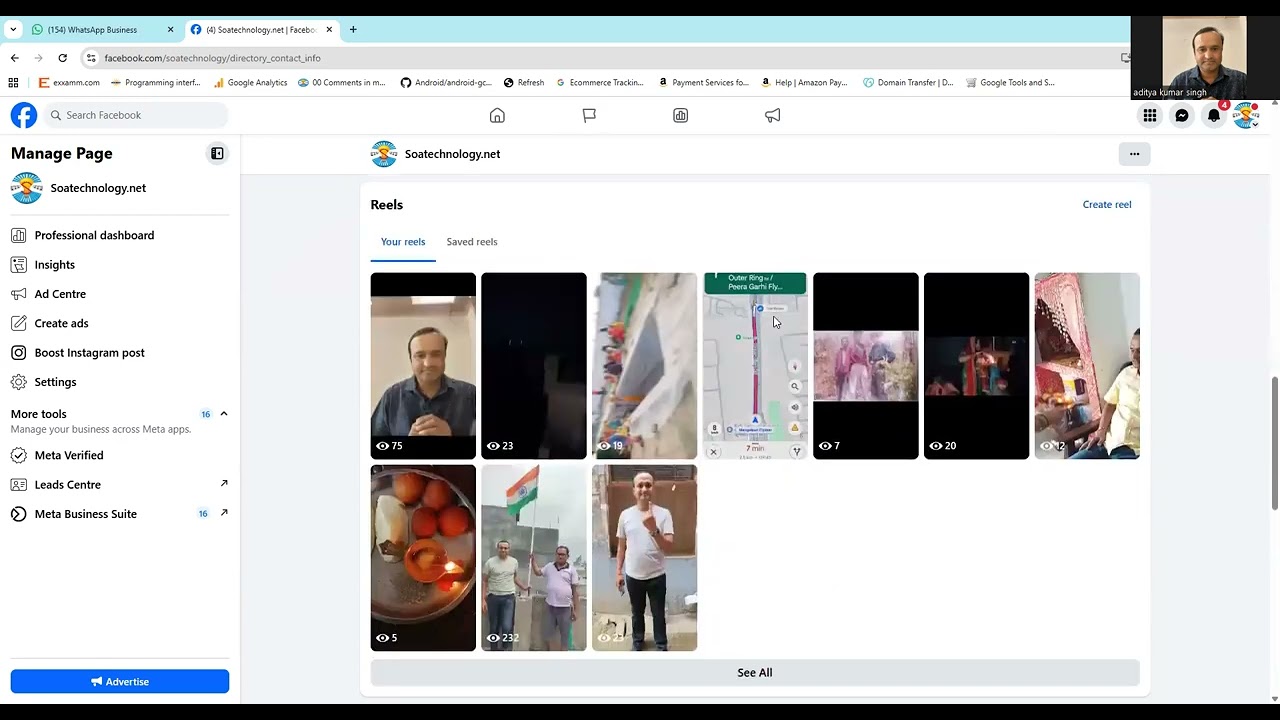Open the food plate reel with 5 views
The height and width of the screenshot is (720, 1280).
point(423,558)
